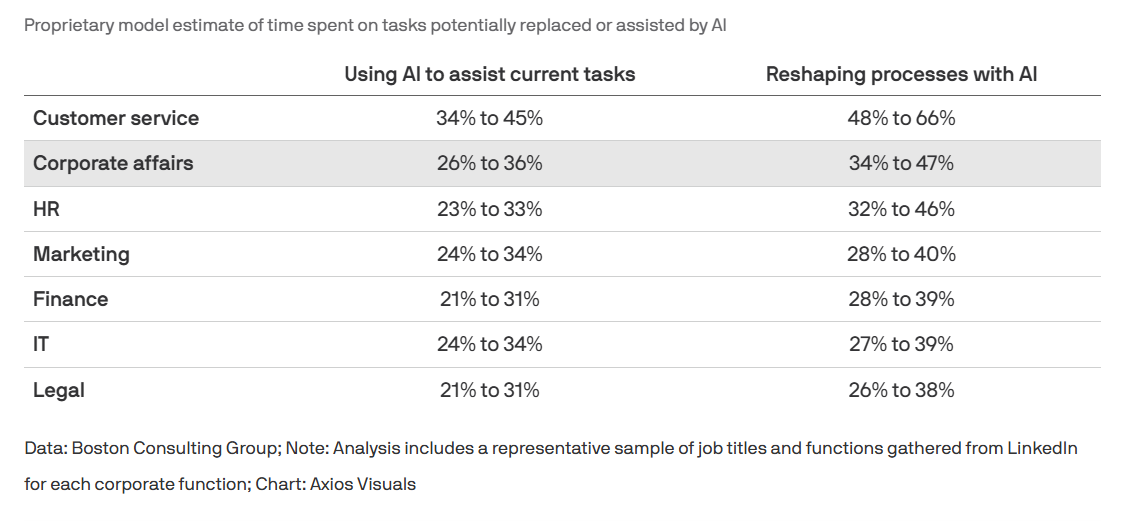This screenshot has width=1121, height=521.
Task: Click the HR row label
Action: click(48, 209)
